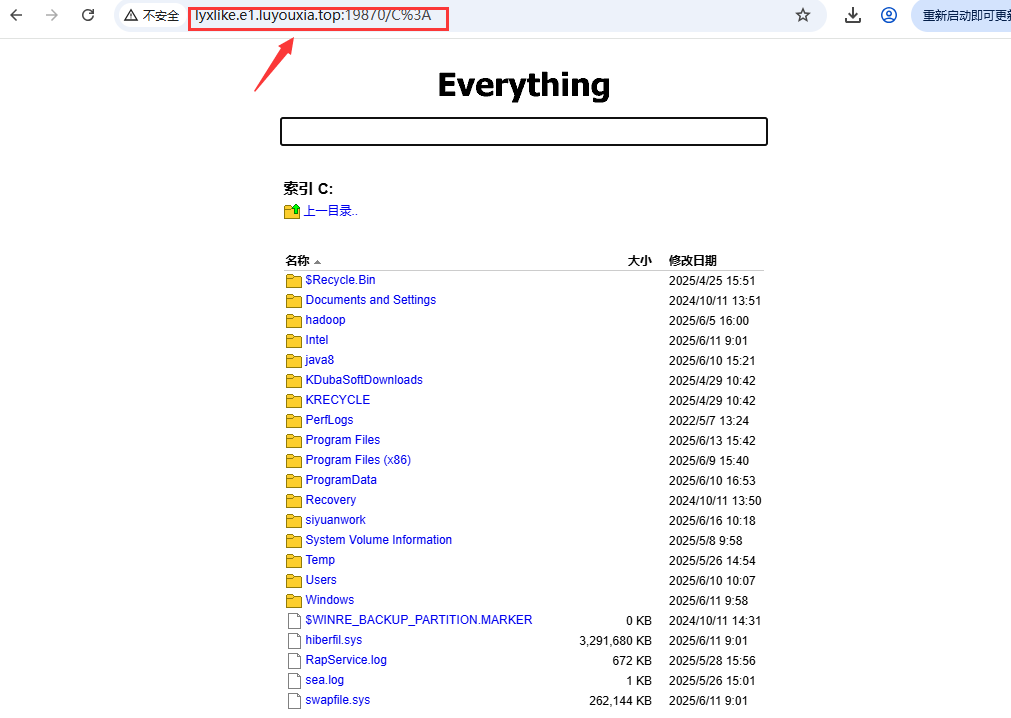Click folder icon beside Users
The width and height of the screenshot is (1011, 718).
(294, 580)
